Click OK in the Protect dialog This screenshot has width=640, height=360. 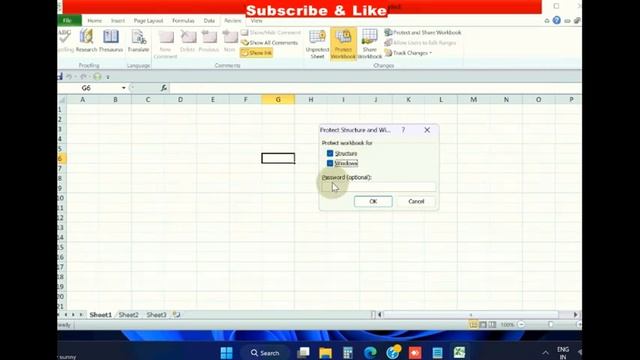373,201
